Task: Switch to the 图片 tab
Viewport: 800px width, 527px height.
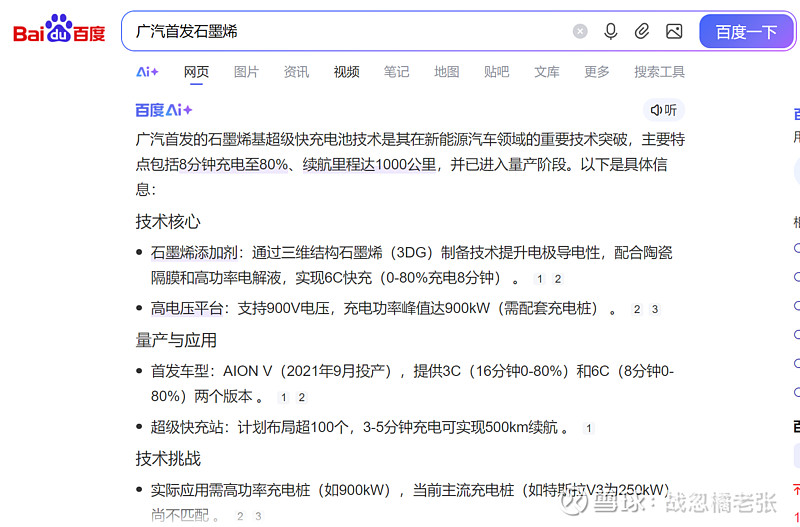Action: [x=246, y=72]
